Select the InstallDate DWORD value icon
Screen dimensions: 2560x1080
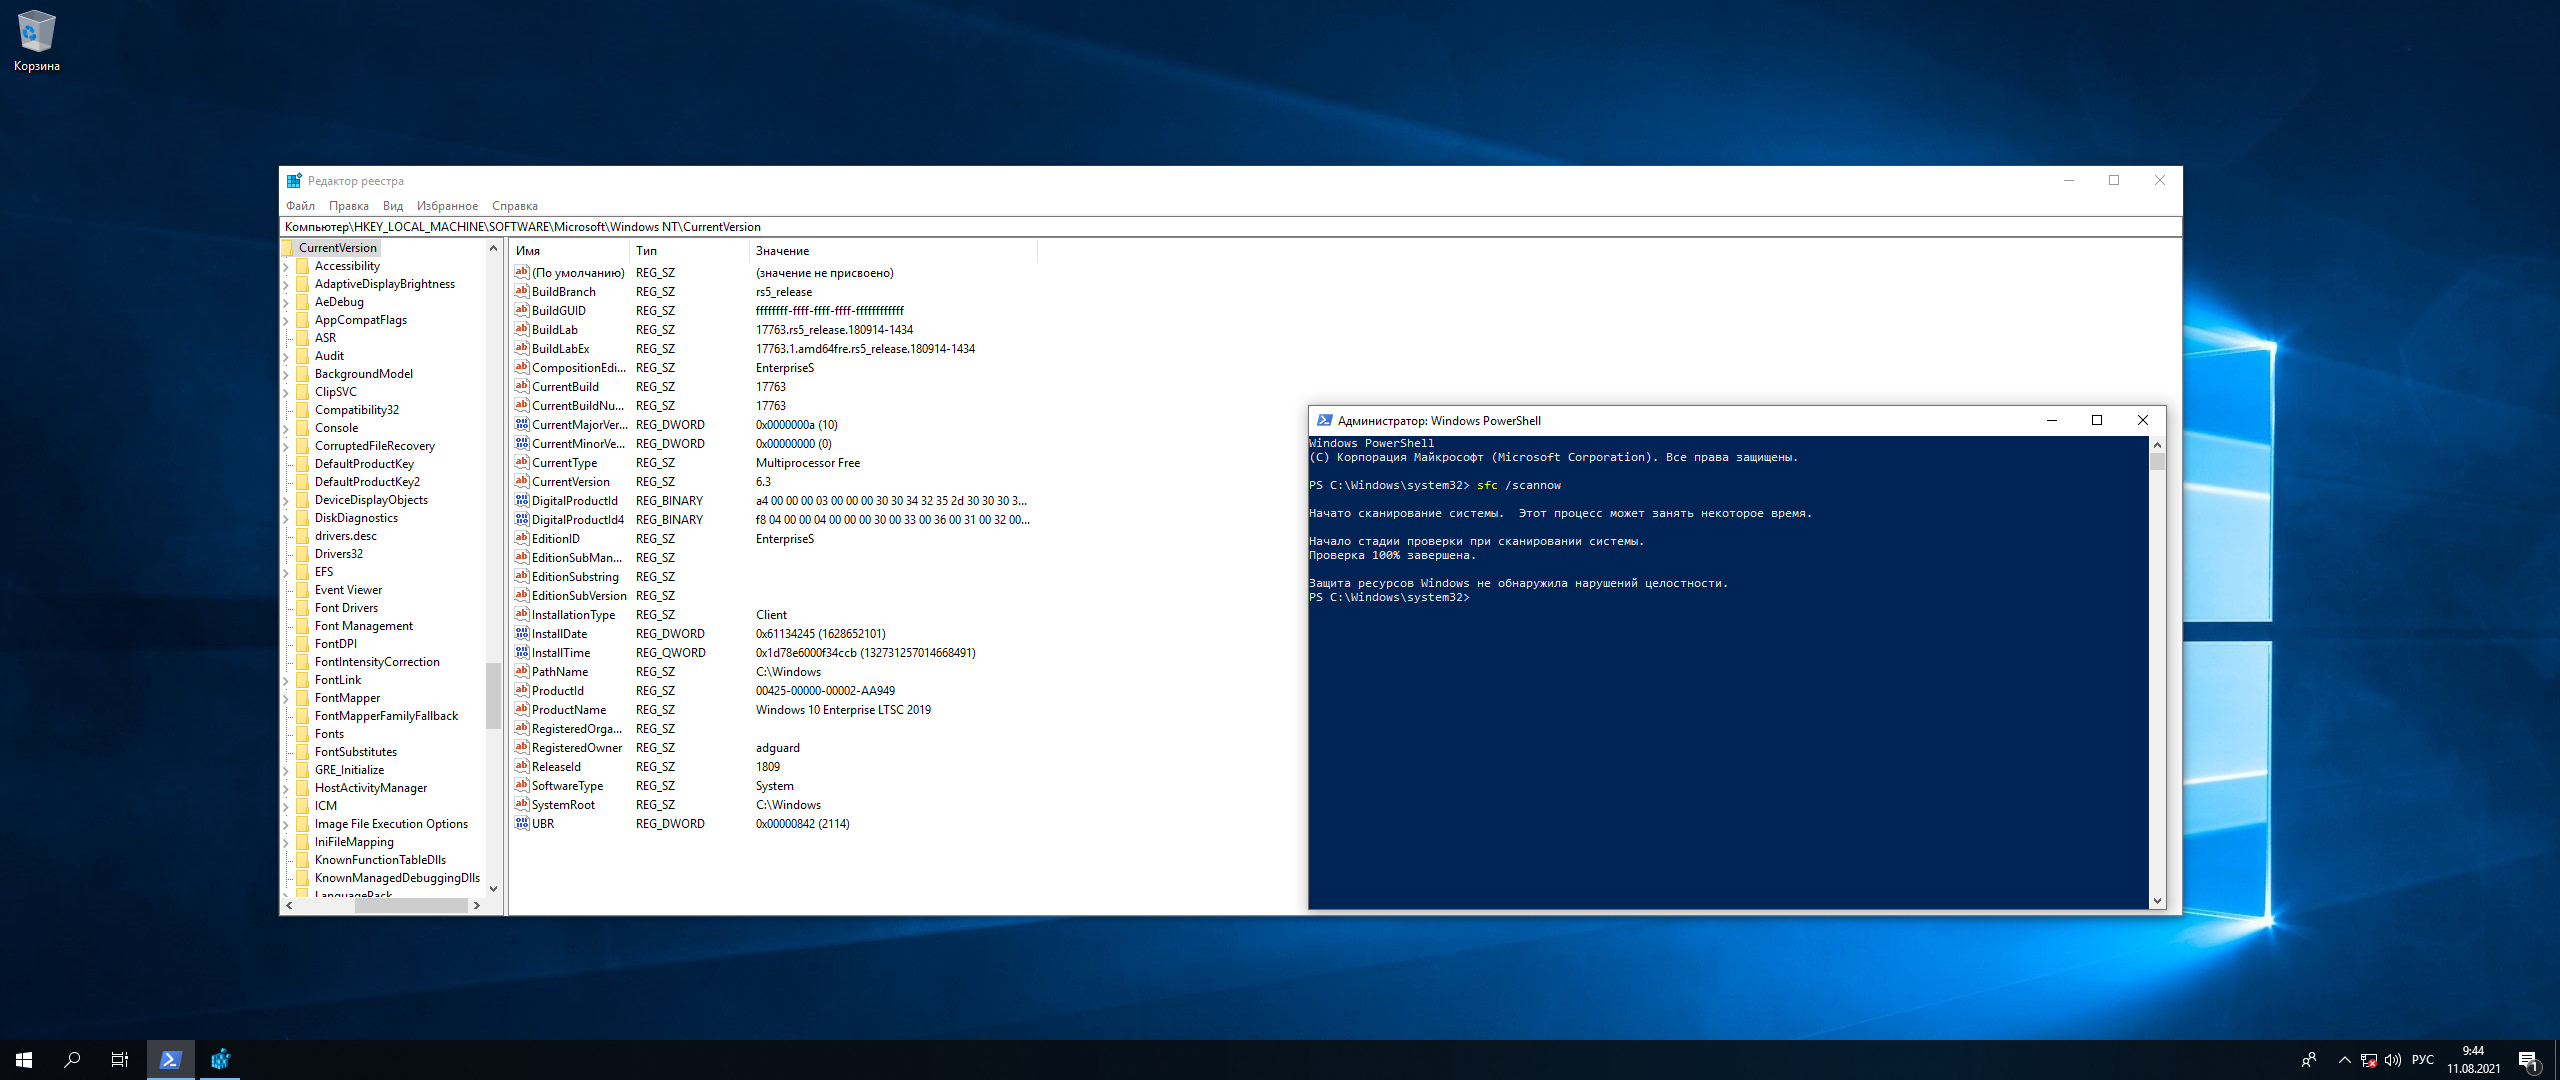(x=522, y=633)
